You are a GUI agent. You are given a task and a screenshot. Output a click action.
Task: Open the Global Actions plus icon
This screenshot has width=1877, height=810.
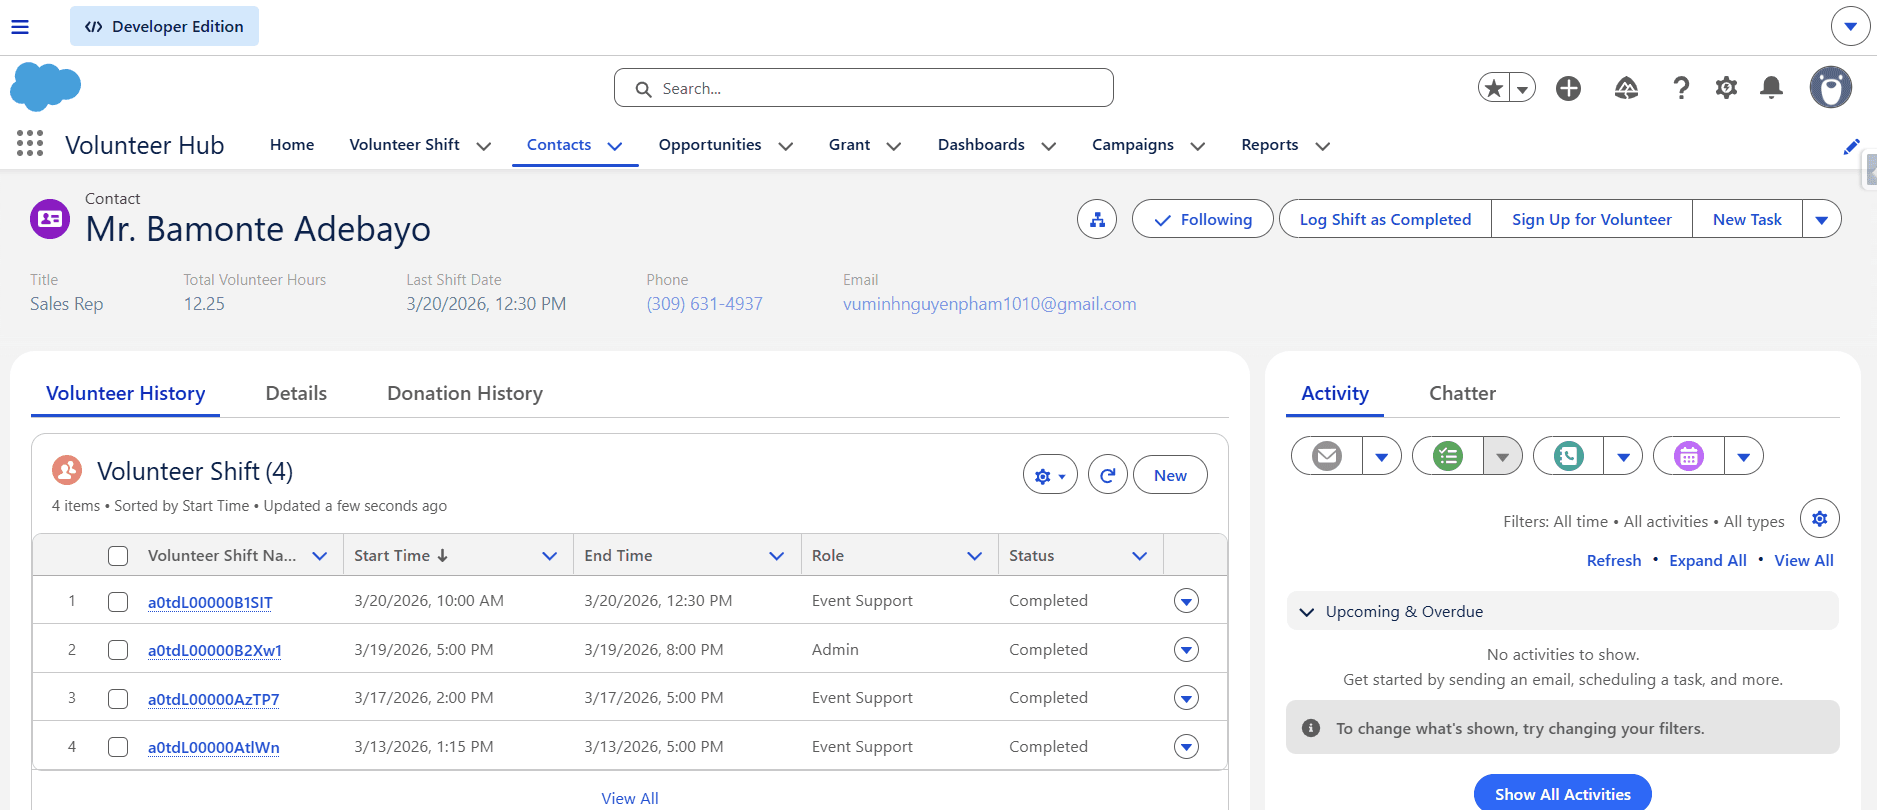click(x=1568, y=88)
